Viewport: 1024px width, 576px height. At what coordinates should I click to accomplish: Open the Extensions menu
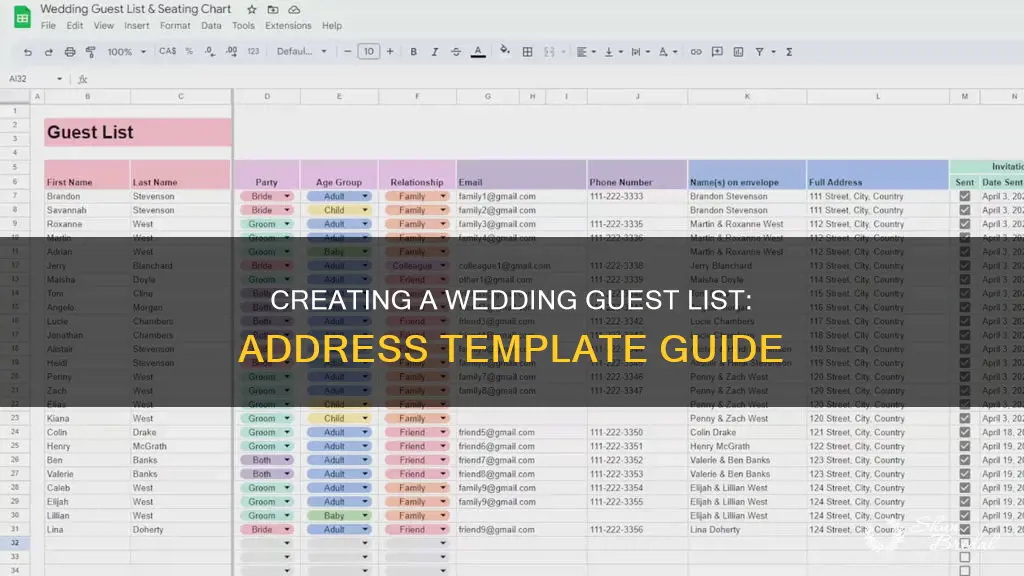[288, 25]
